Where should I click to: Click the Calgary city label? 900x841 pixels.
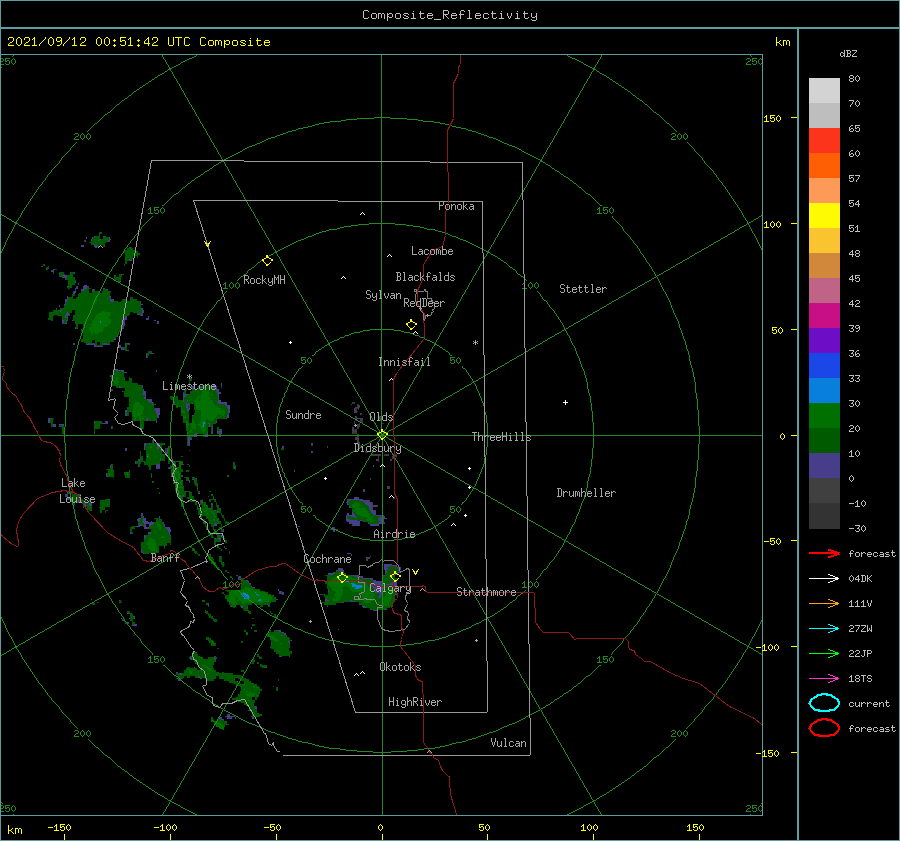[390, 588]
